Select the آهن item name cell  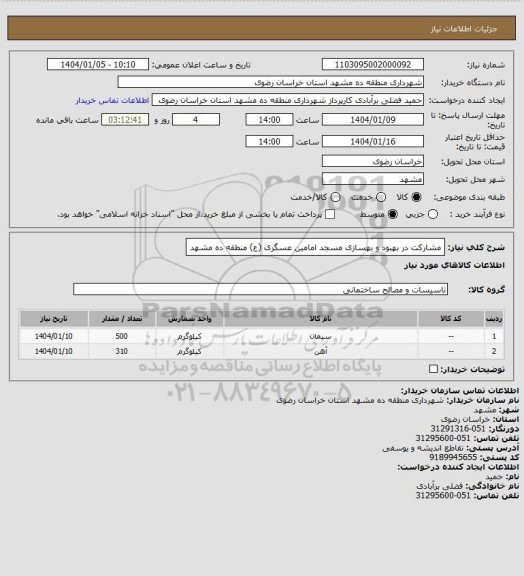pyautogui.click(x=320, y=352)
